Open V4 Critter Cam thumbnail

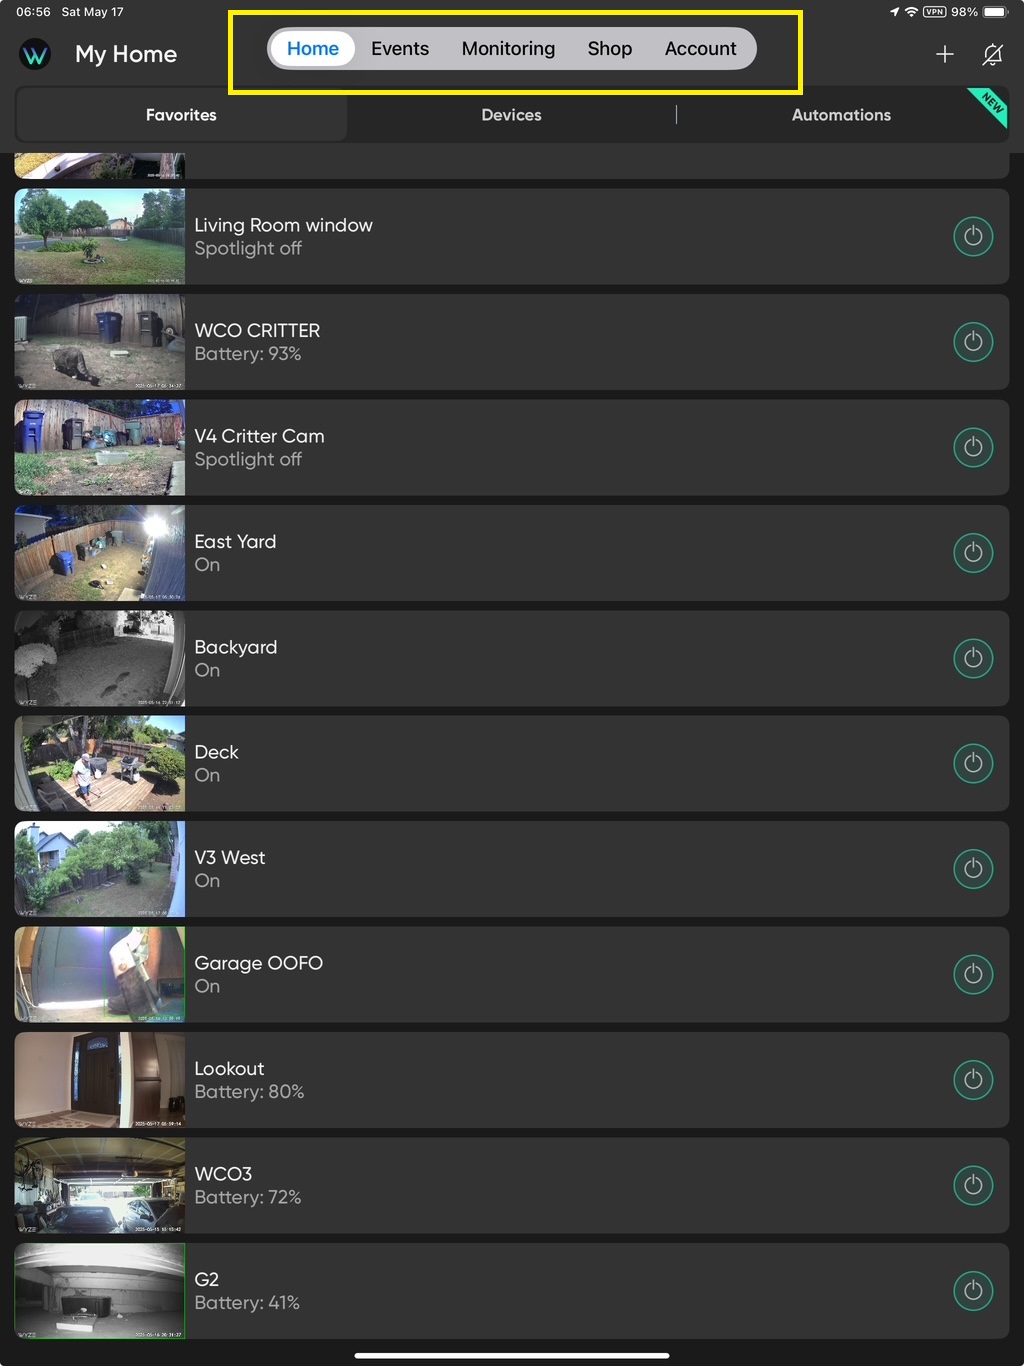100,448
